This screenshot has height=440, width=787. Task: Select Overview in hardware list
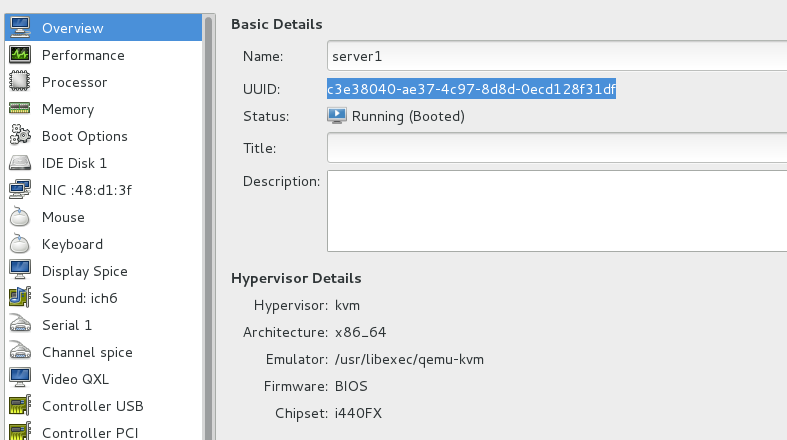(x=103, y=28)
